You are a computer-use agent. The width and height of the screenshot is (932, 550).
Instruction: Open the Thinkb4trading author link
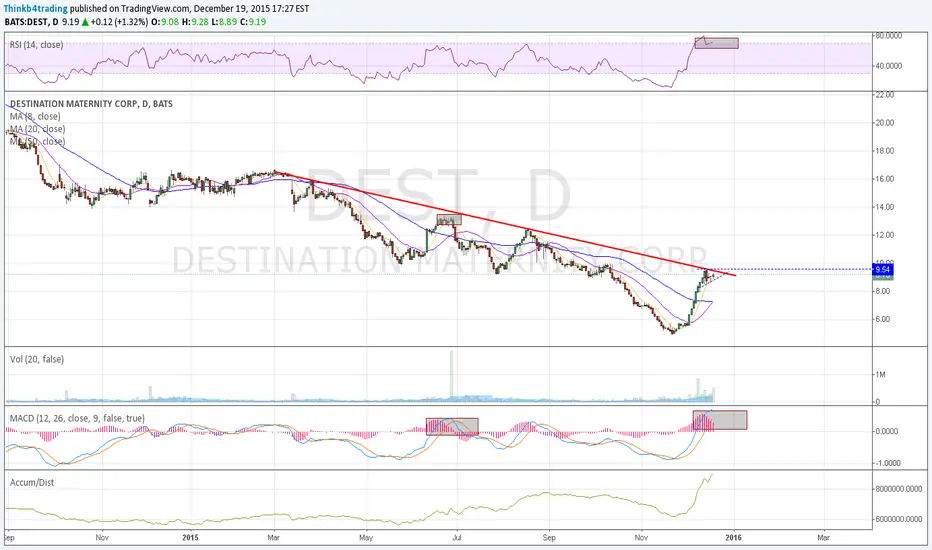point(36,9)
